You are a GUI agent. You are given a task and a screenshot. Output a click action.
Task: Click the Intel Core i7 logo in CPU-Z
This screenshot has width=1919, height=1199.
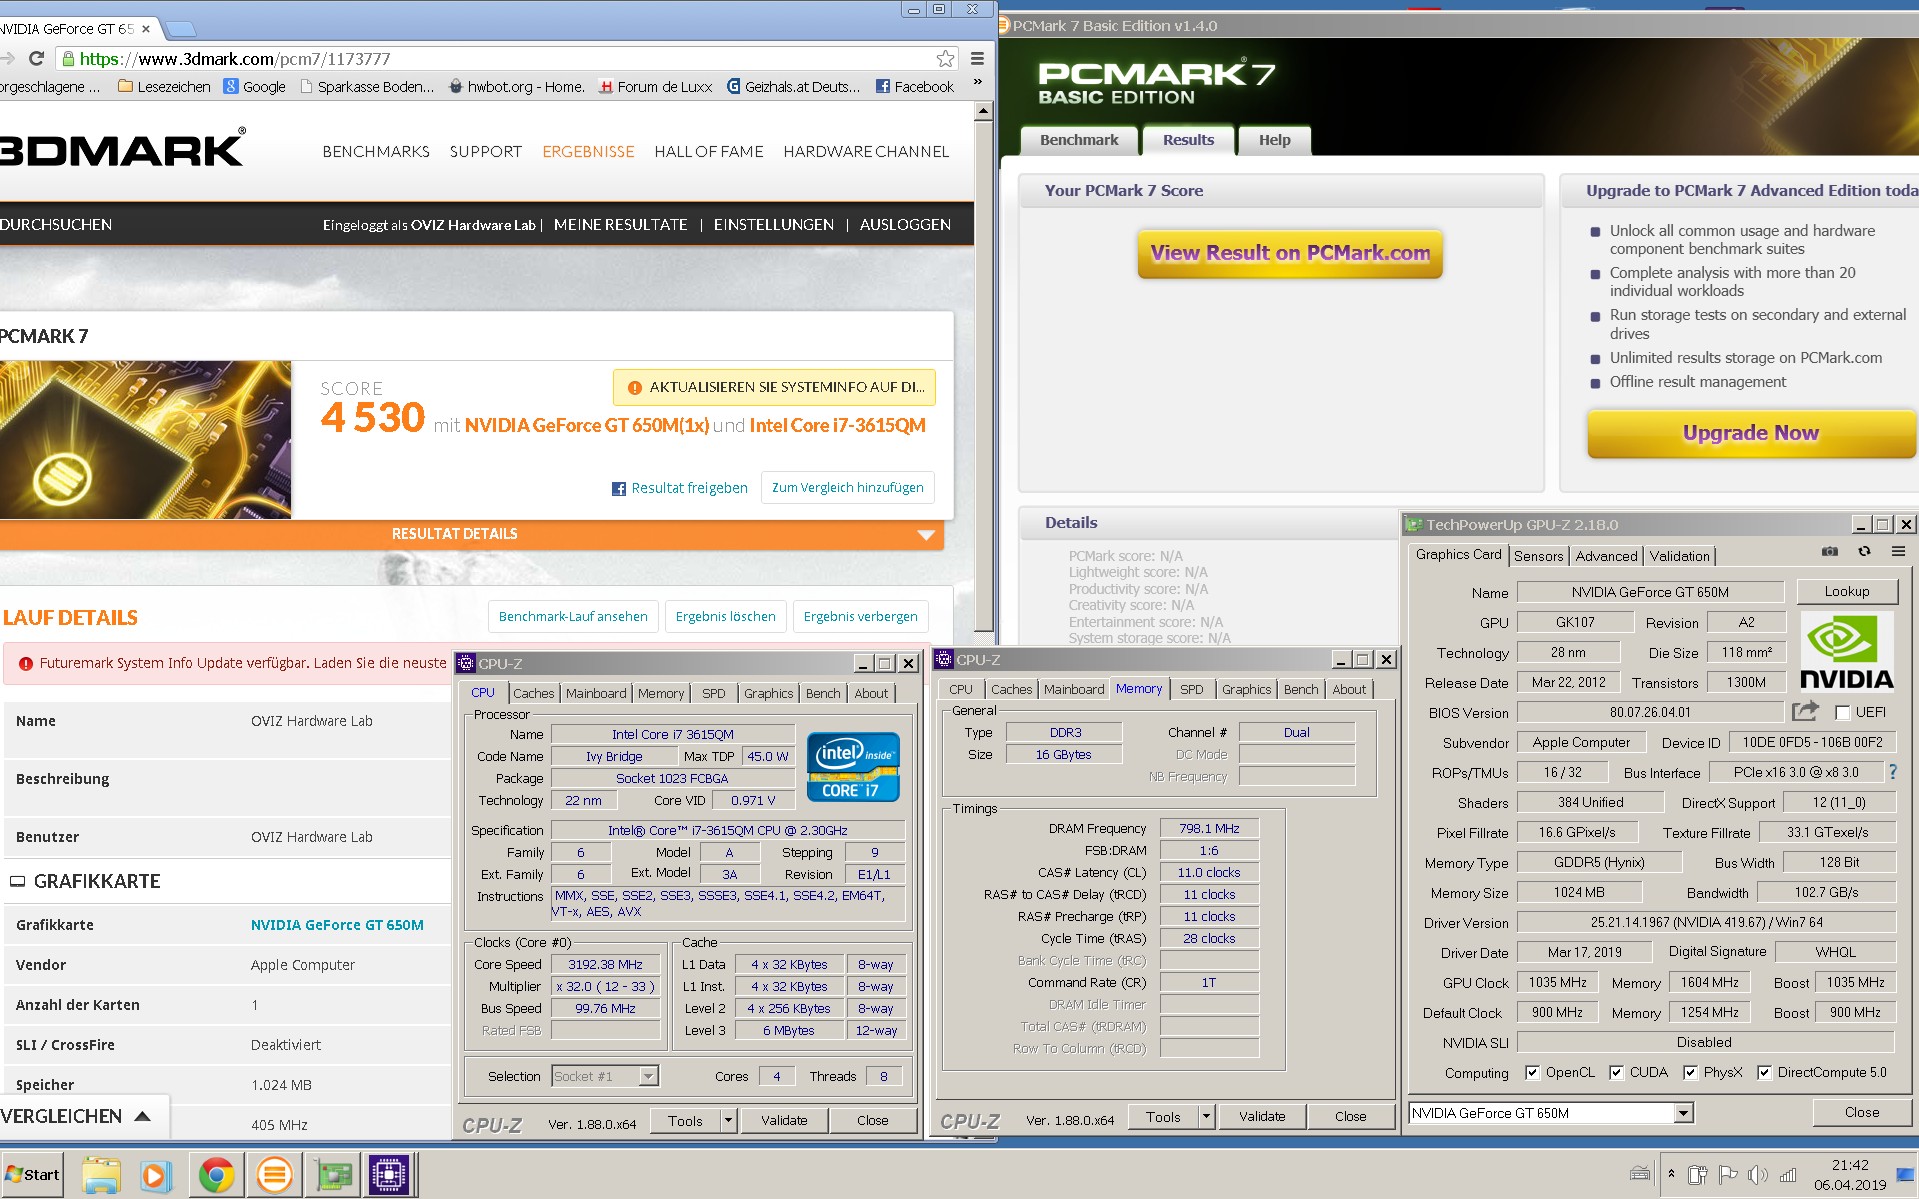[855, 767]
